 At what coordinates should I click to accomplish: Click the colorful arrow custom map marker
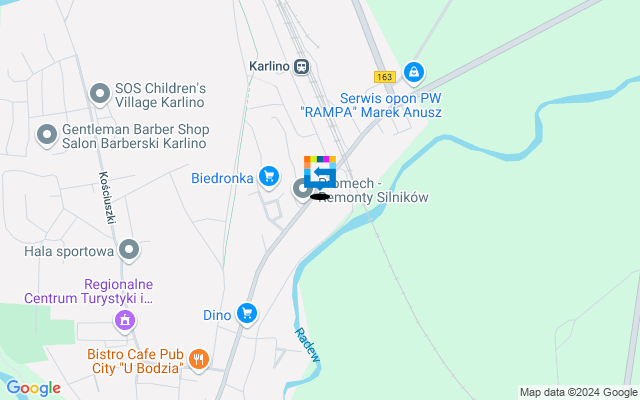[320, 172]
